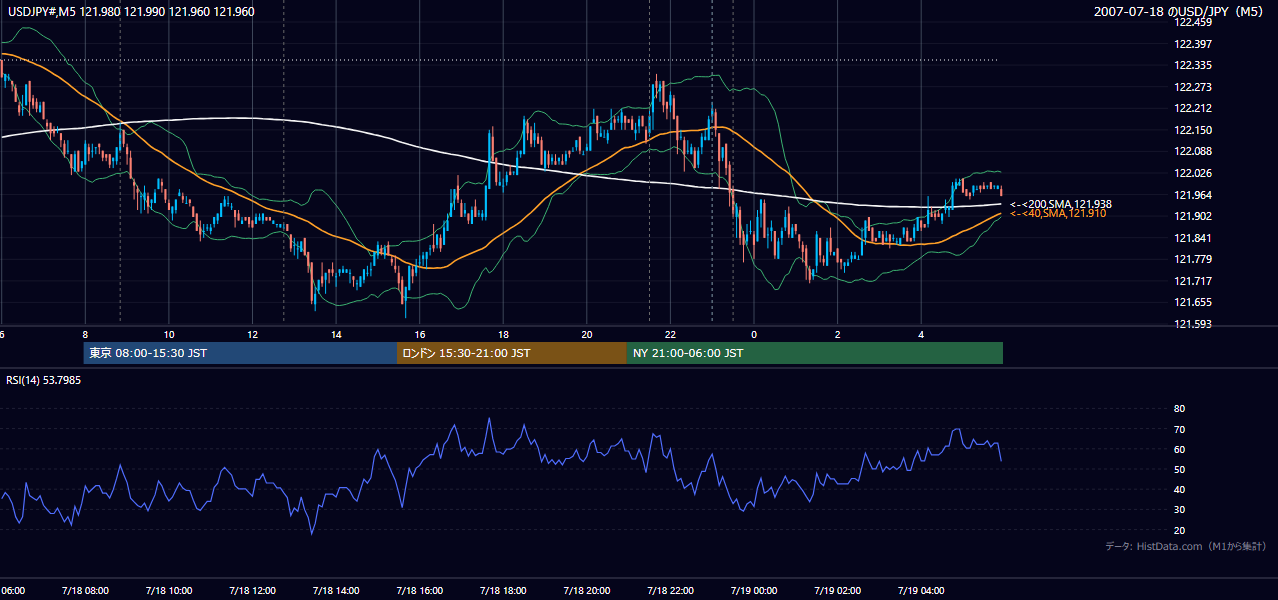Click the RSI 50 level label

coord(1179,469)
